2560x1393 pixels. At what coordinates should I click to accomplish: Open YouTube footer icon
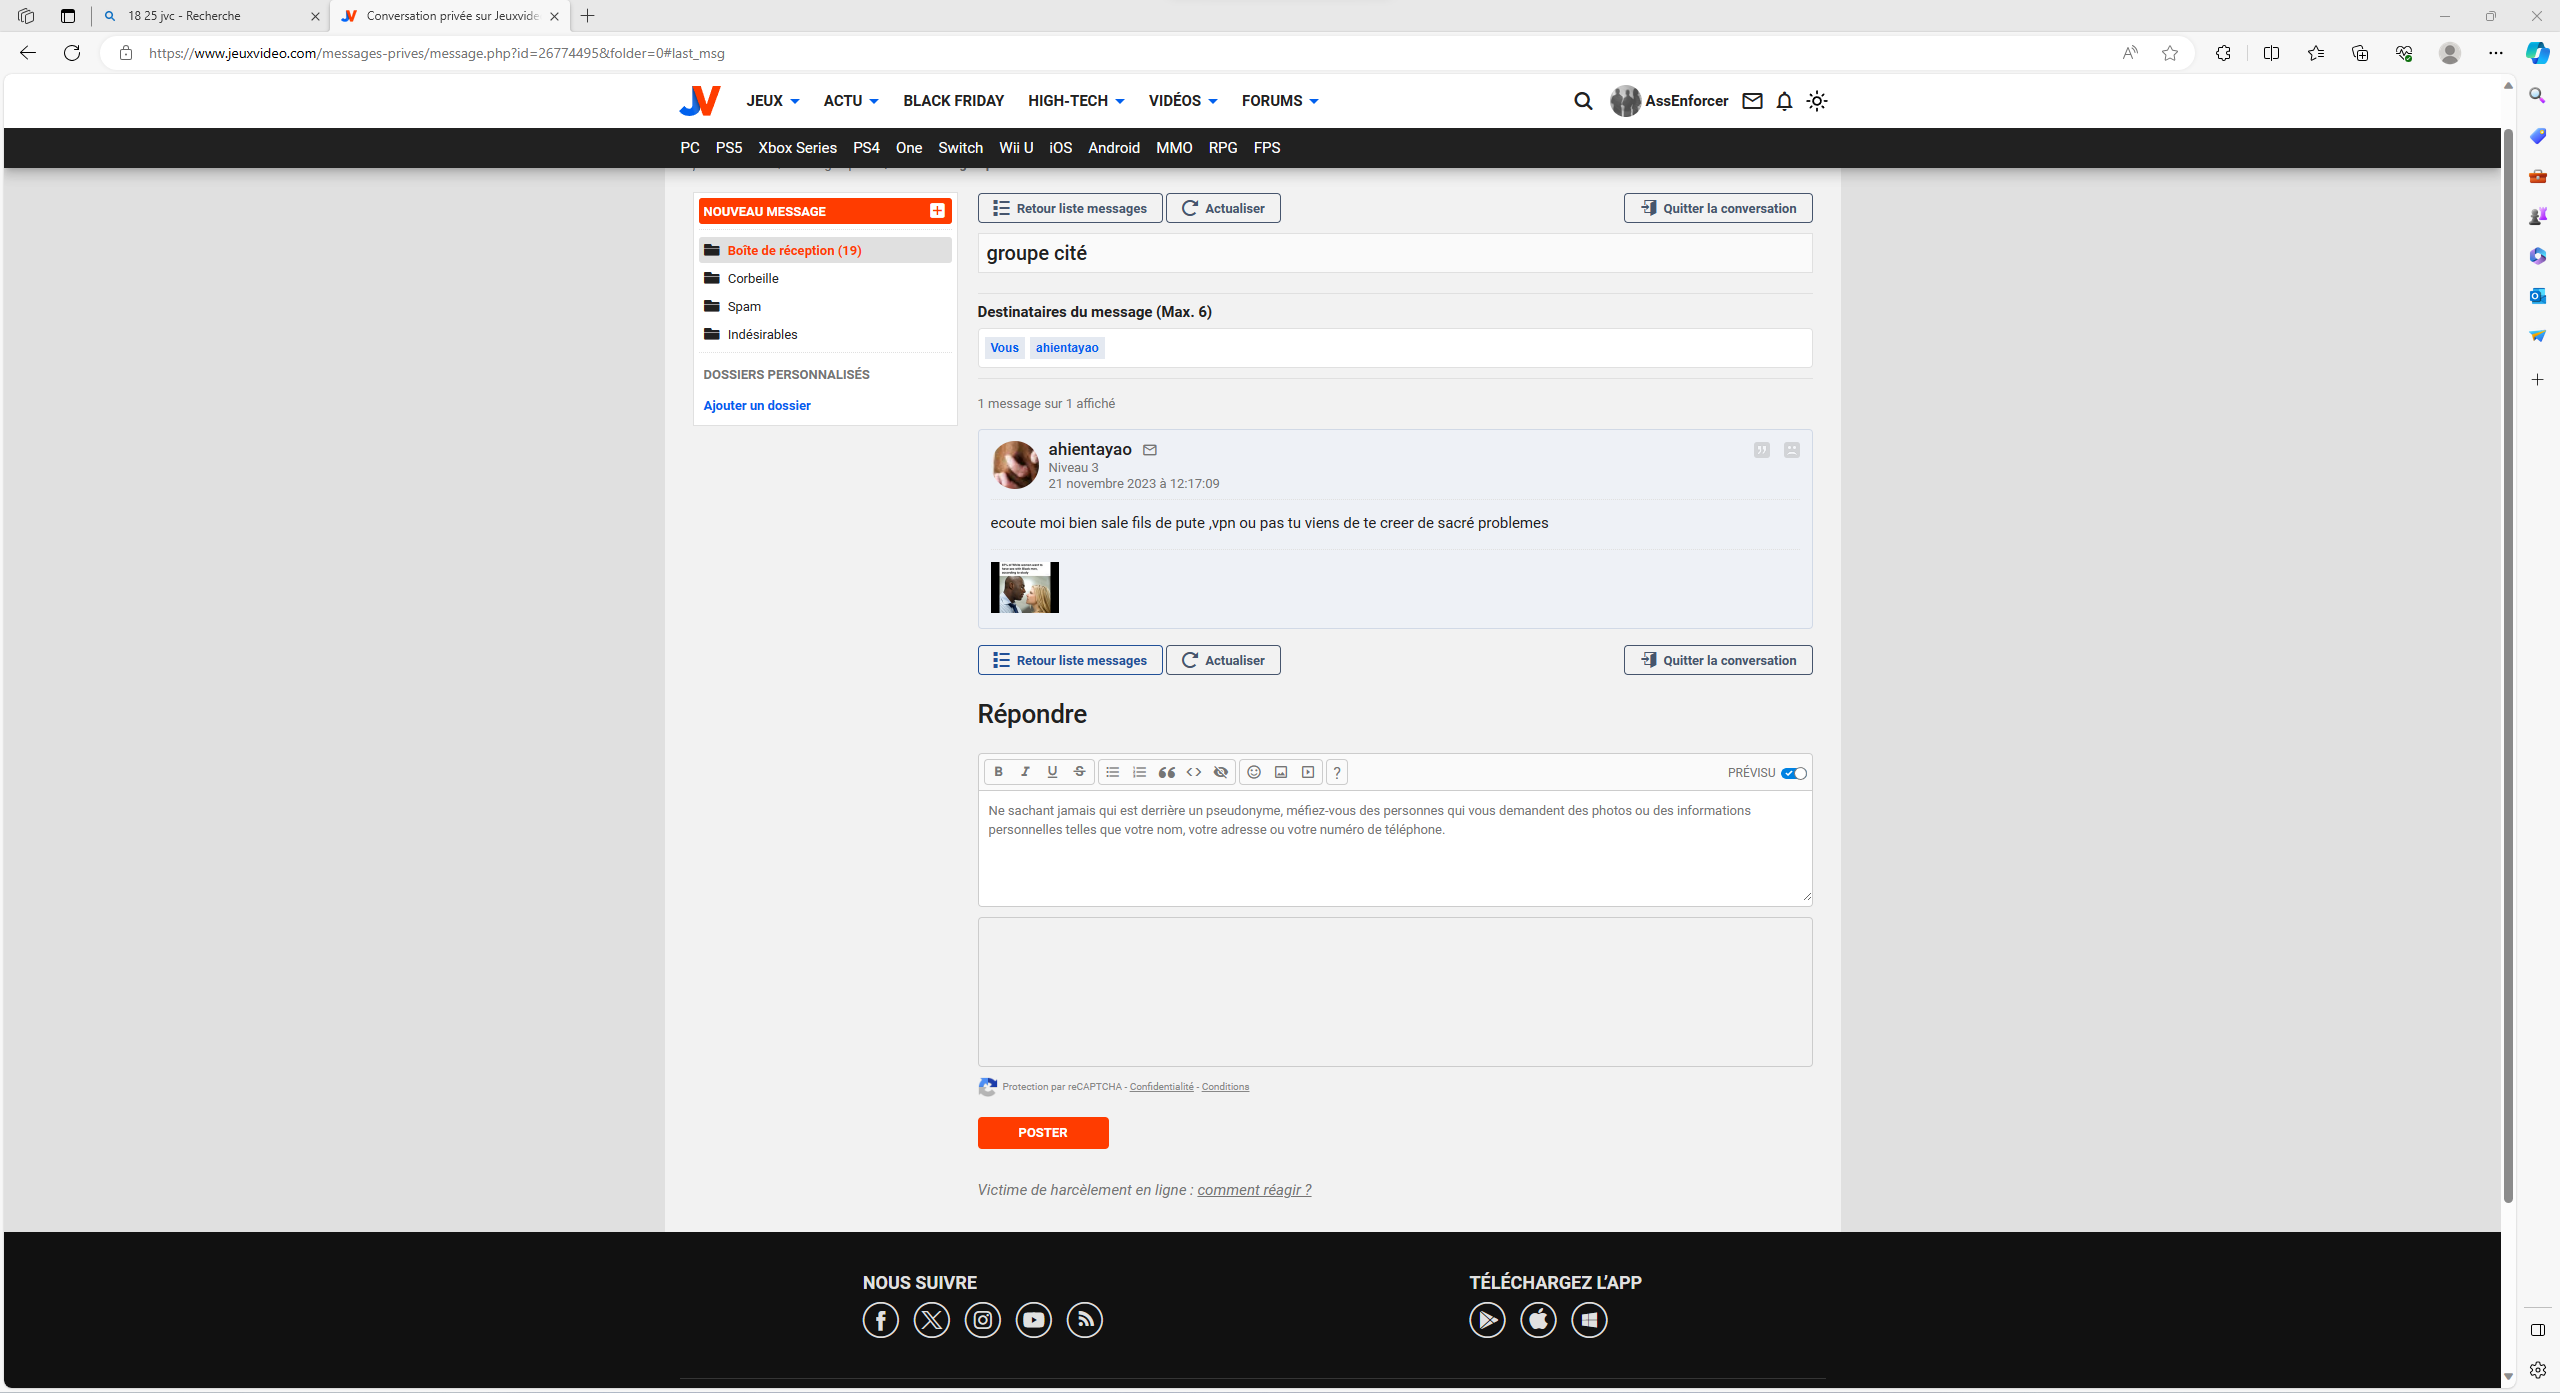tap(1034, 1320)
